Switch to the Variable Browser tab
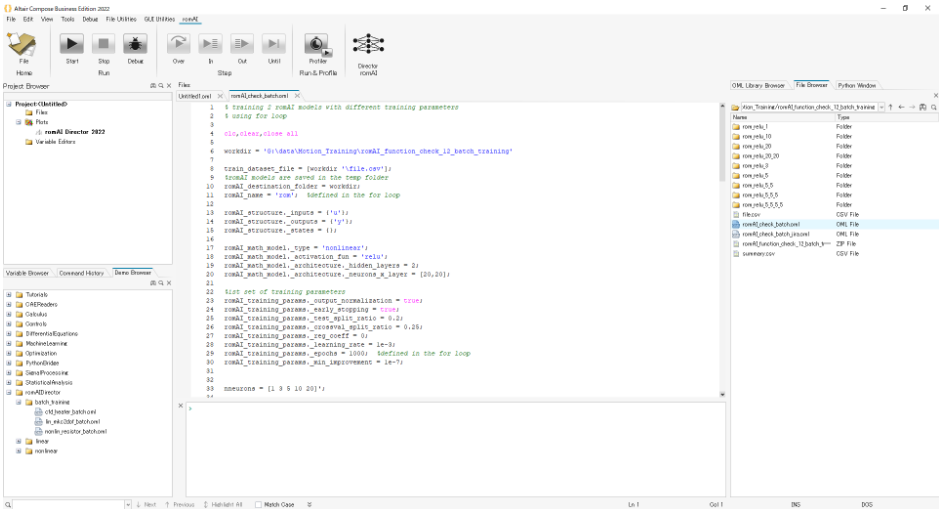This screenshot has width=939, height=509. point(27,273)
